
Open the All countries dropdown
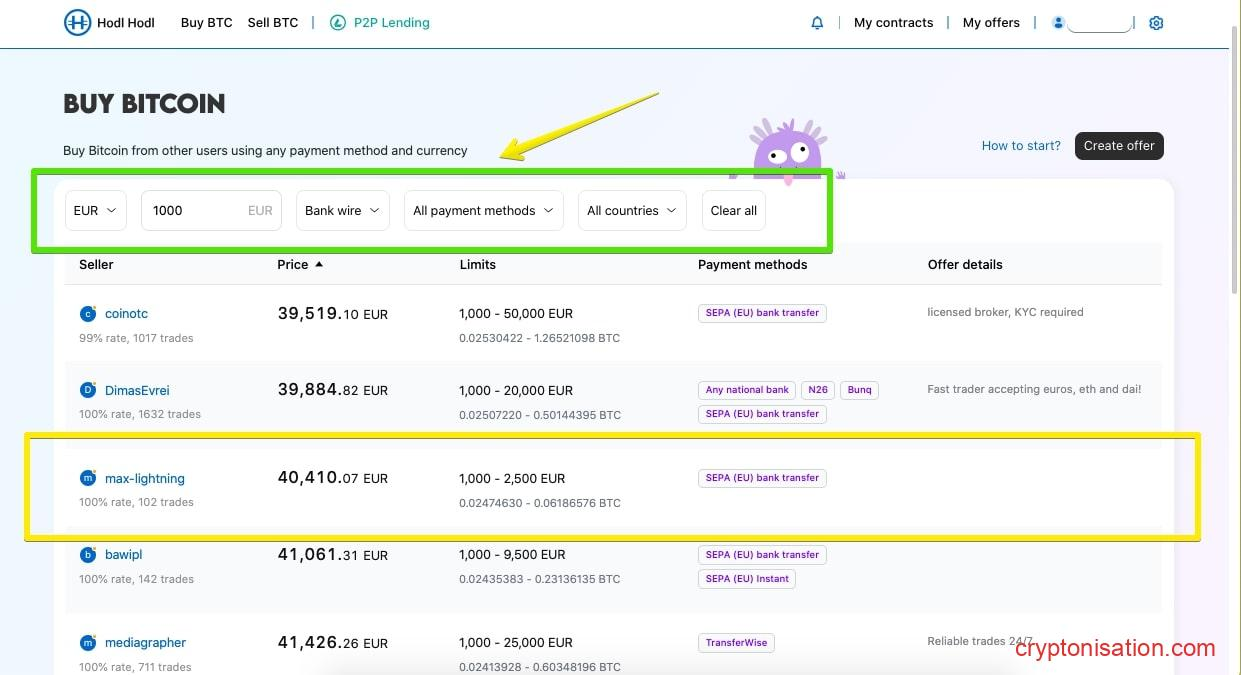(632, 210)
